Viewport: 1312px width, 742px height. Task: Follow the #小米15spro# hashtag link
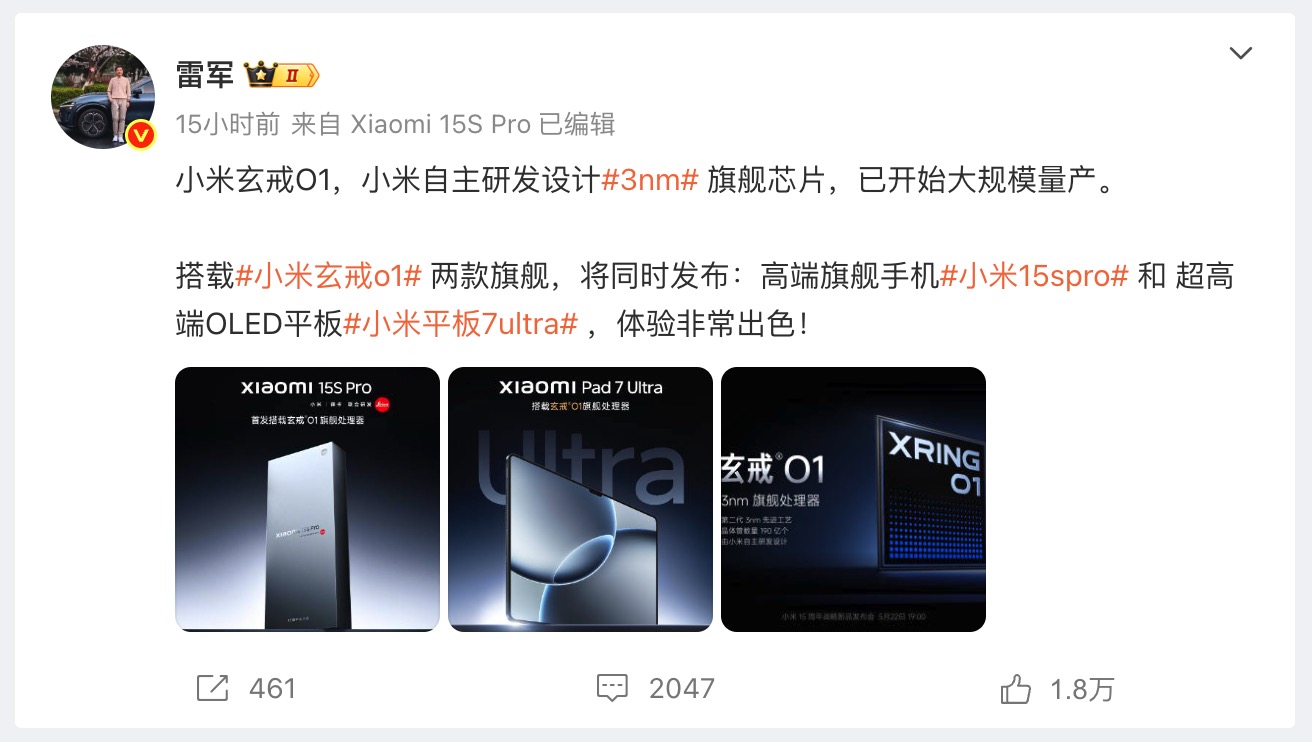click(1034, 276)
